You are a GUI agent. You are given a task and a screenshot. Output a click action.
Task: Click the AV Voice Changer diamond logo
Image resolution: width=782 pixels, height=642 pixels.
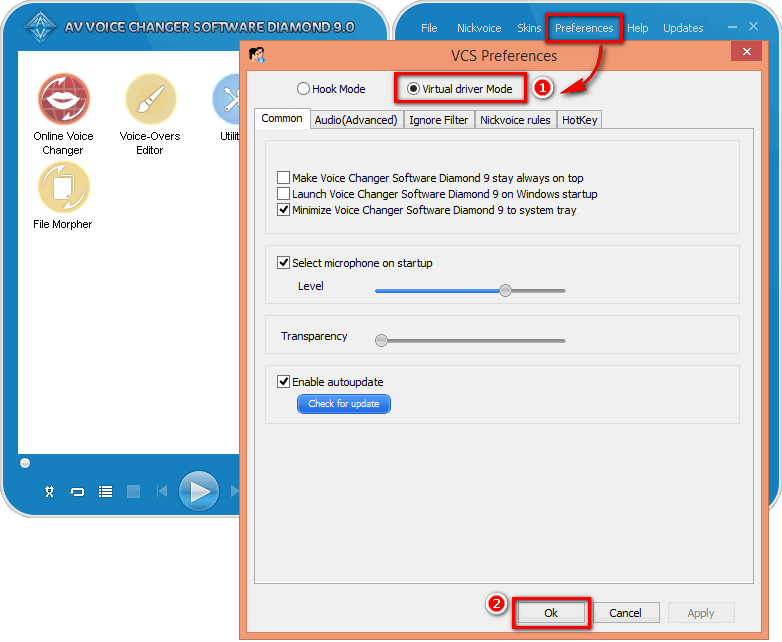(x=40, y=27)
